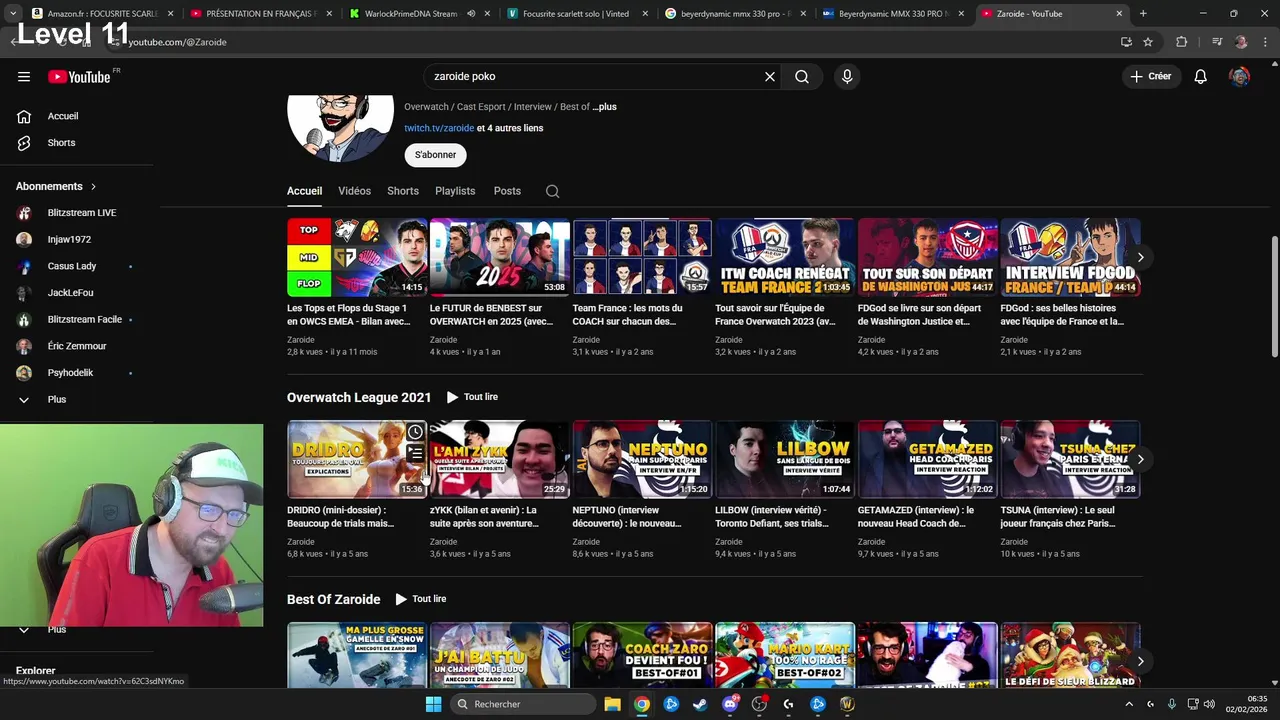
Task: Open the LILBOW interview vérité thumbnail
Action: [785, 459]
